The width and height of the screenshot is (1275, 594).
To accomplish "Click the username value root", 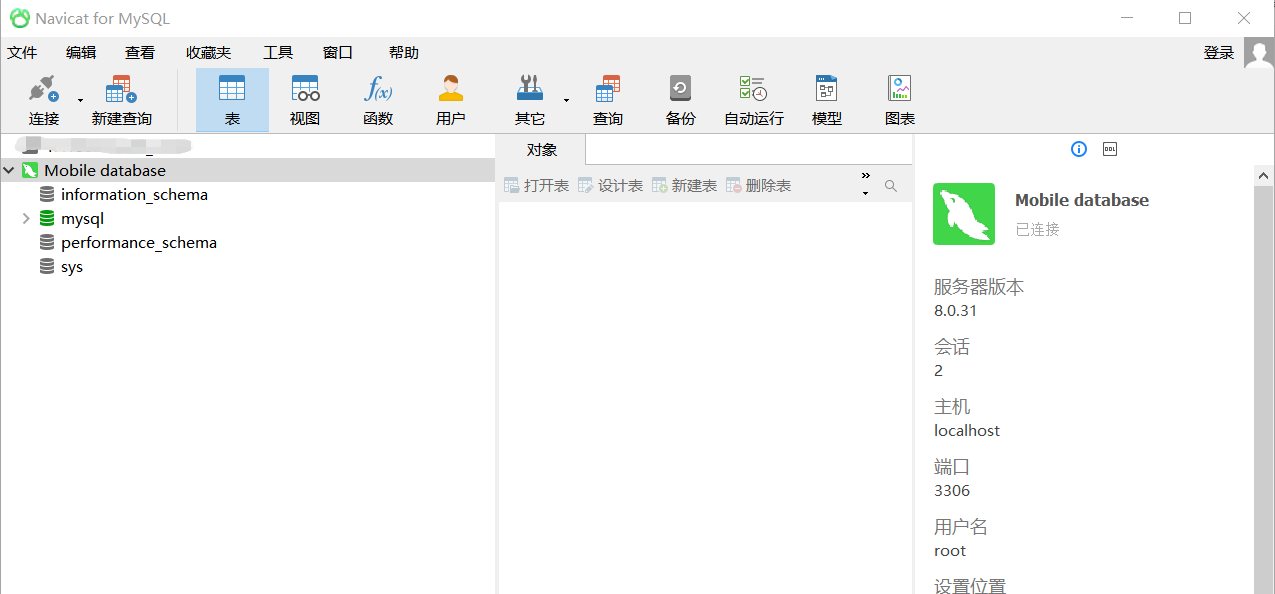I will coord(950,551).
